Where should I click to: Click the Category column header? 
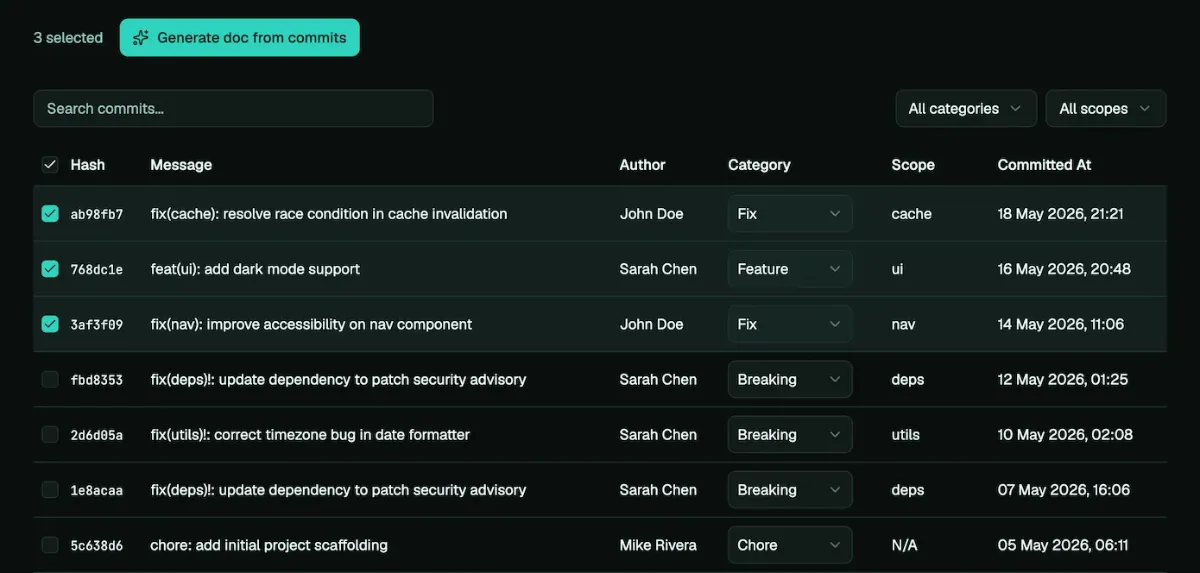point(759,165)
